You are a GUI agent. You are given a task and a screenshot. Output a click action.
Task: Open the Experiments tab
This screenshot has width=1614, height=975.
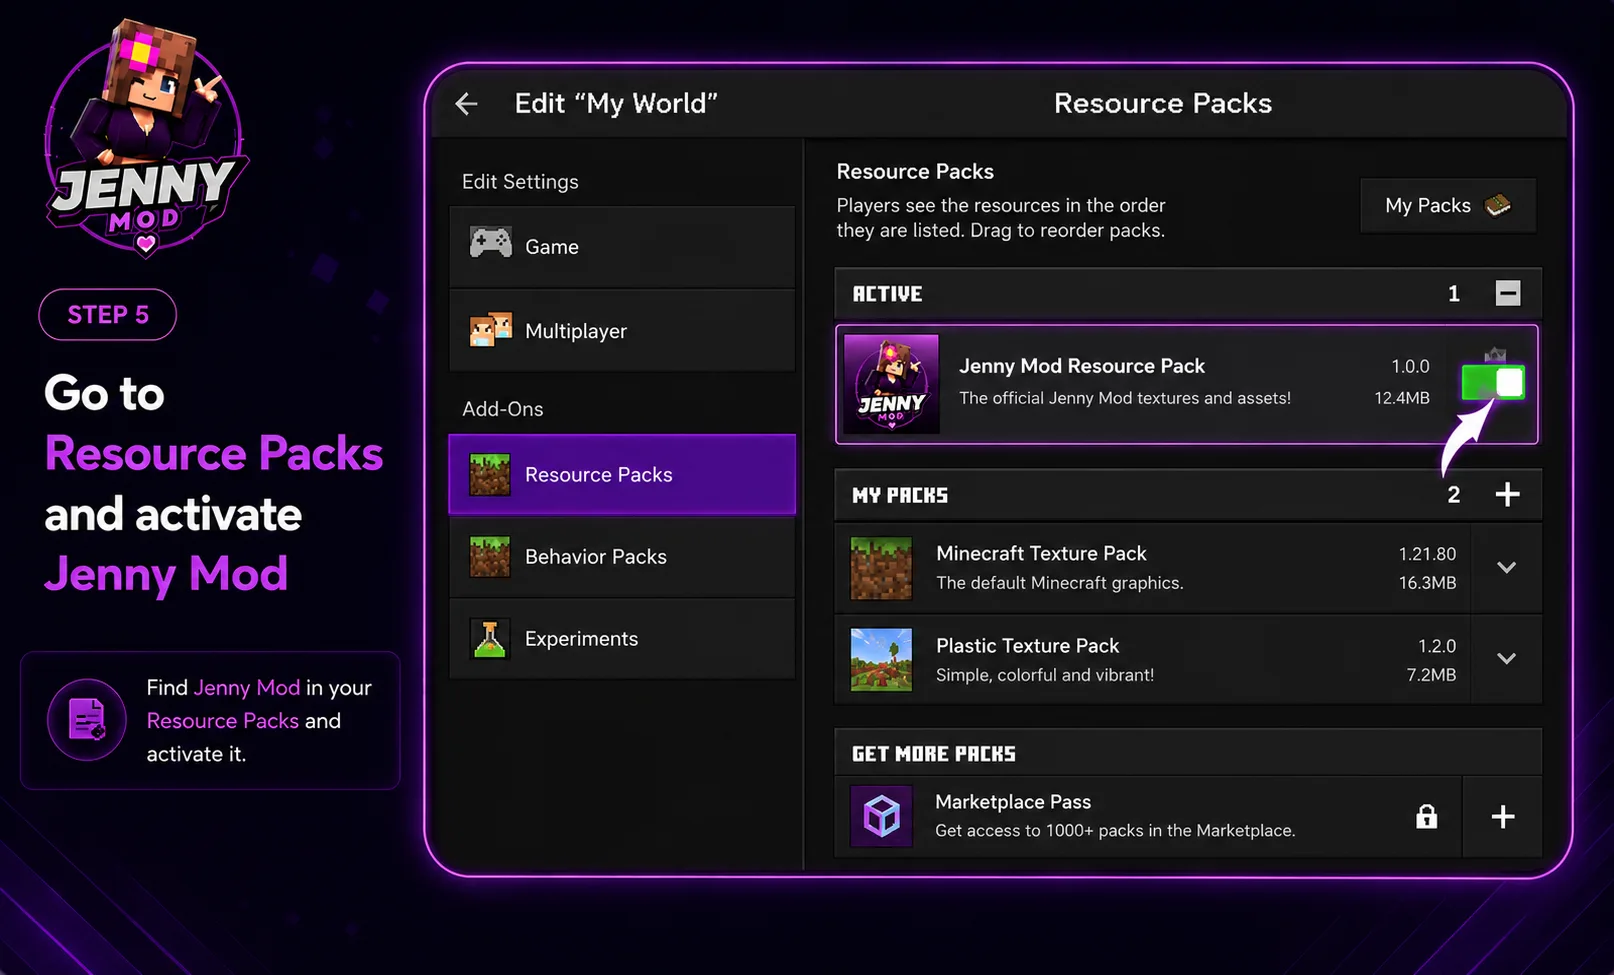pyautogui.click(x=622, y=639)
